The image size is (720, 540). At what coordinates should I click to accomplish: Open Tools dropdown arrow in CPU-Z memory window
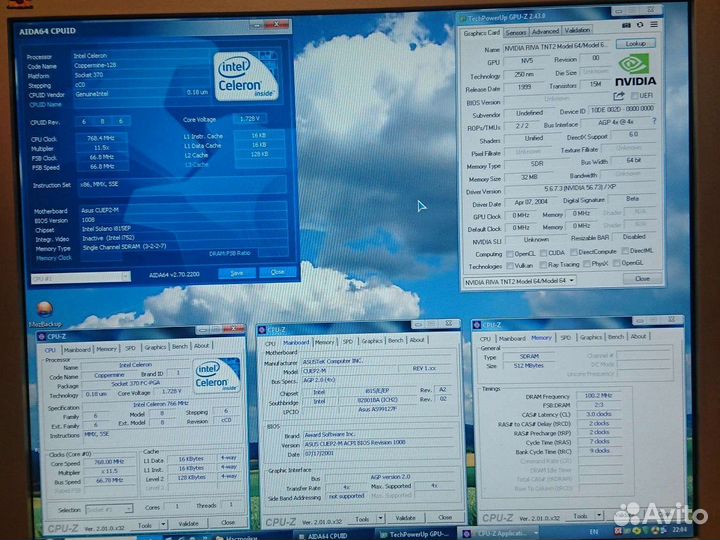point(599,515)
